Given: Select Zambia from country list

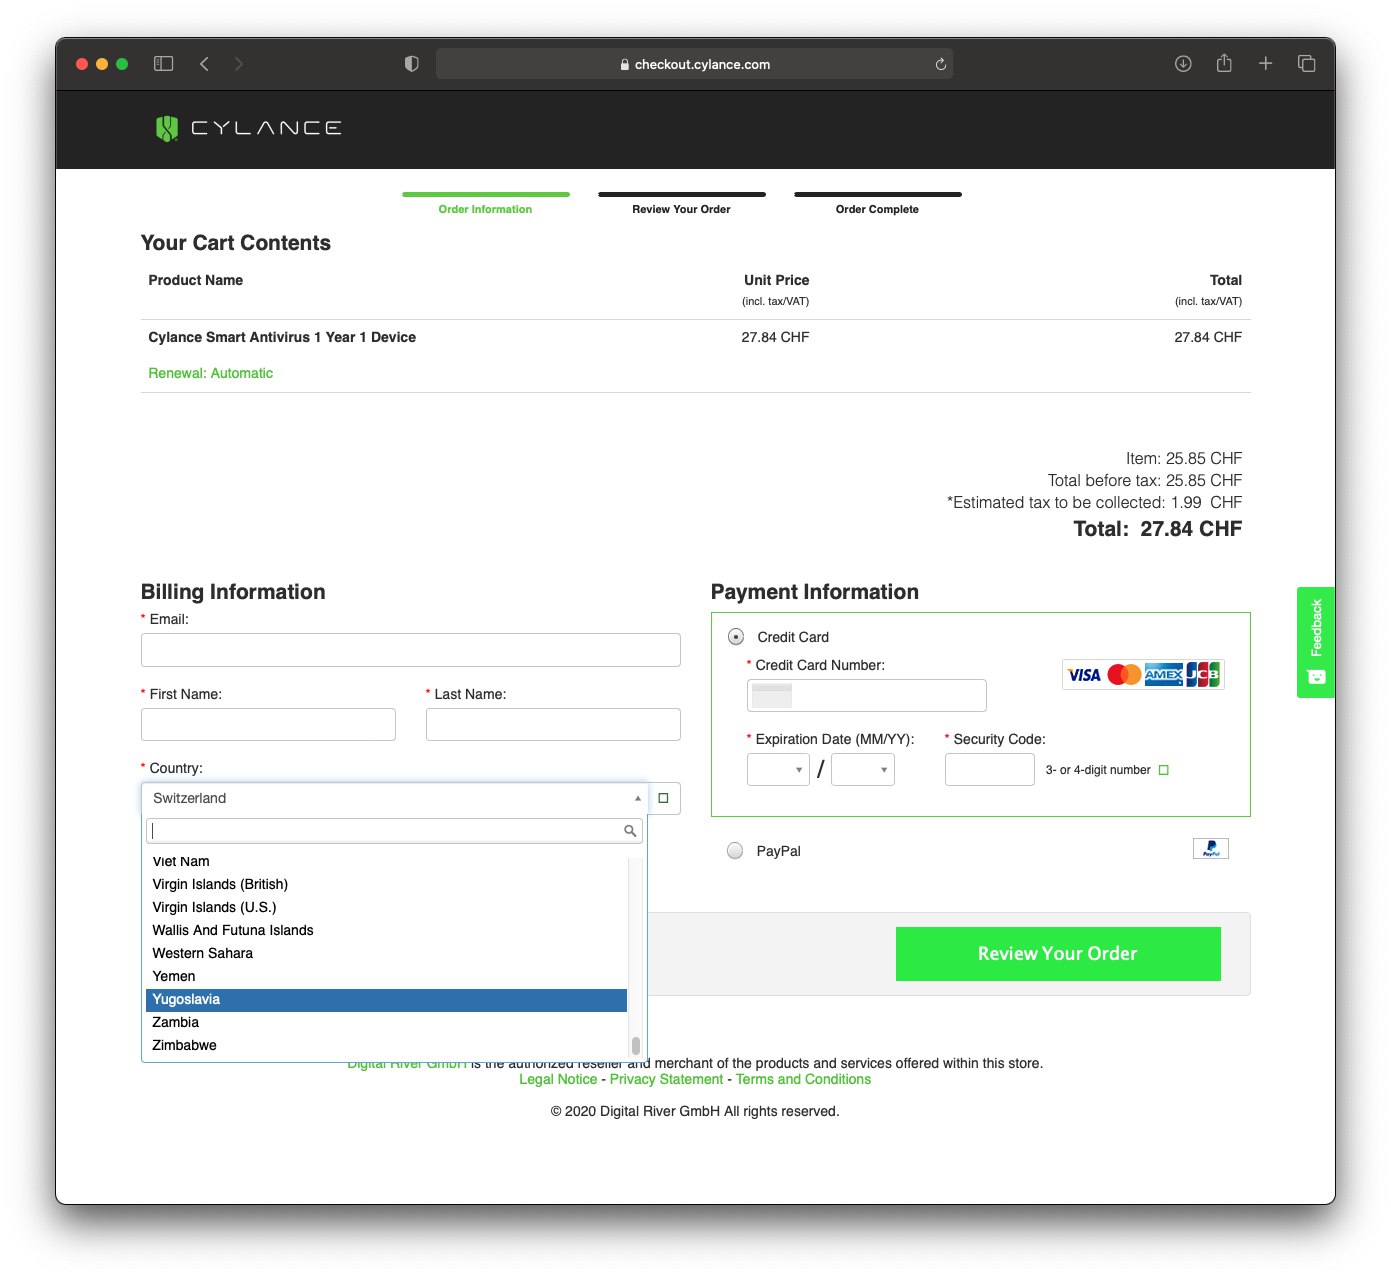Looking at the screenshot, I should (386, 1023).
